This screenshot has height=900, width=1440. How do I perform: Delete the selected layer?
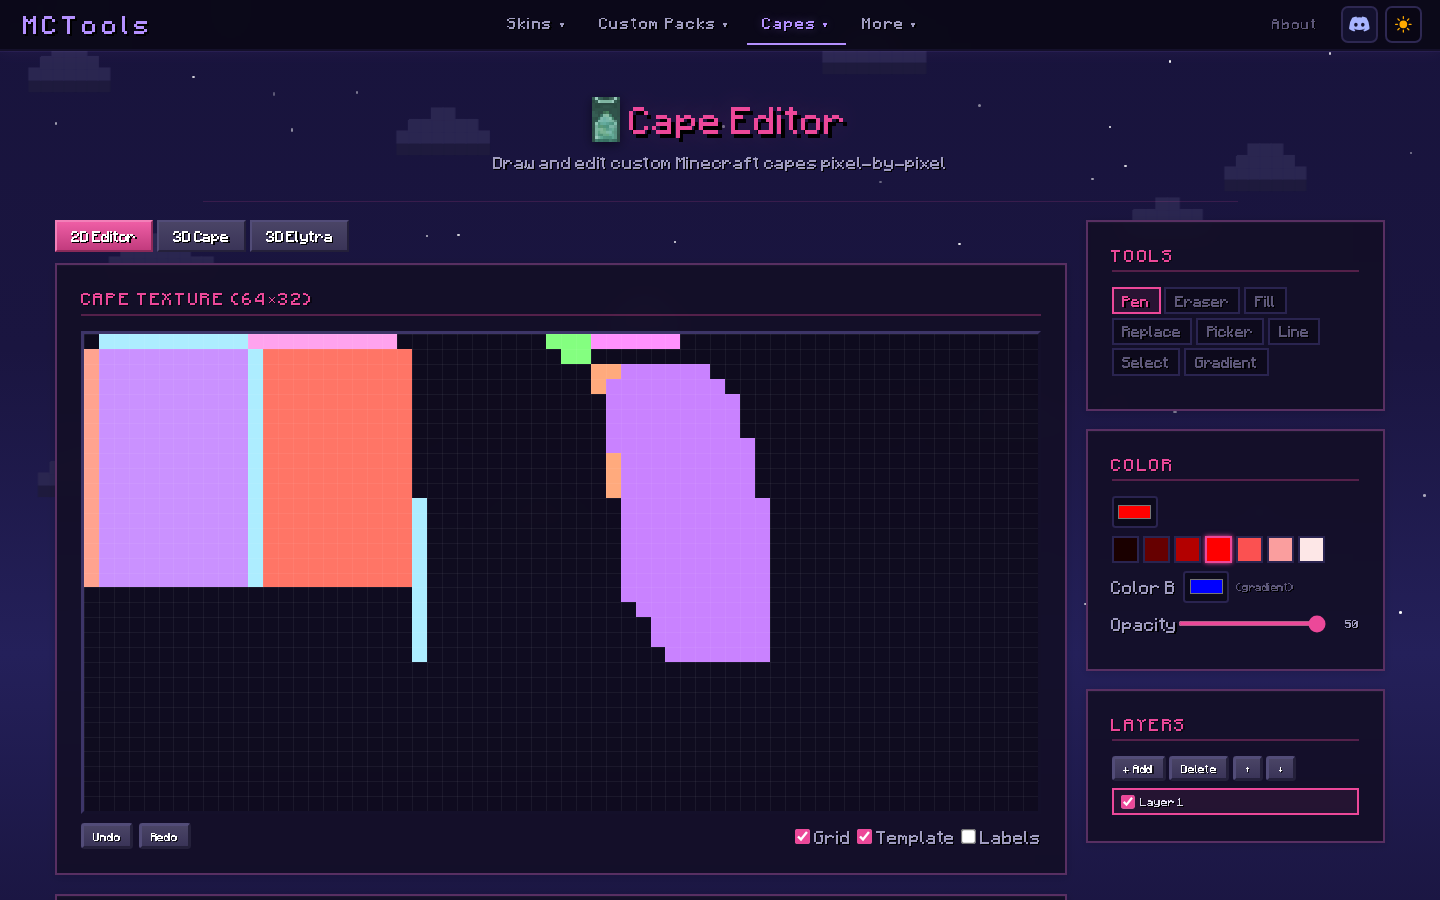coord(1198,768)
